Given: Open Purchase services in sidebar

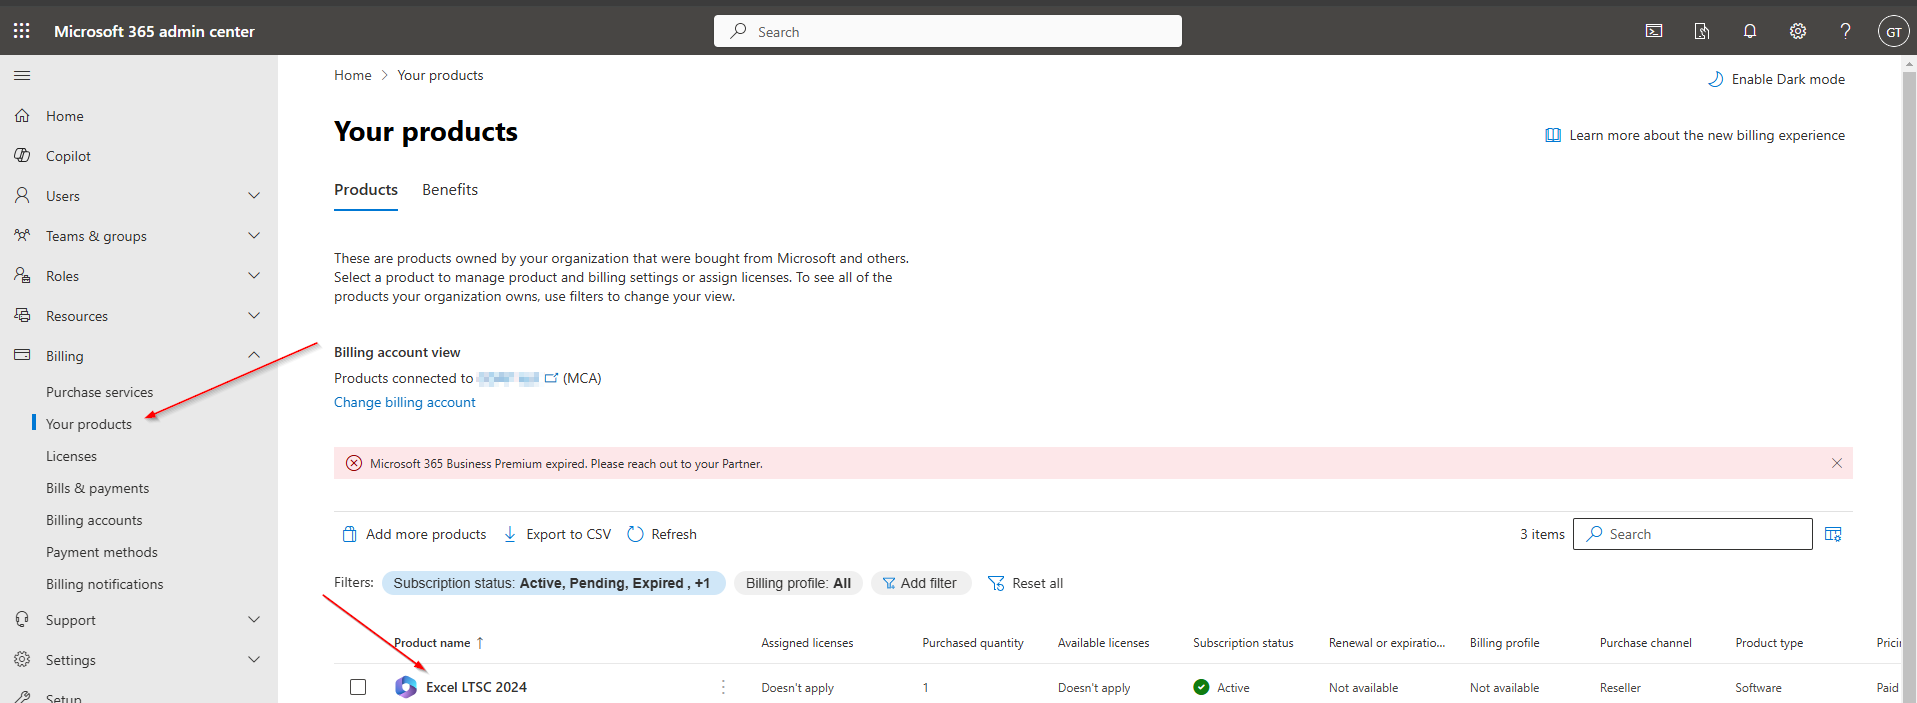Looking at the screenshot, I should coord(100,392).
